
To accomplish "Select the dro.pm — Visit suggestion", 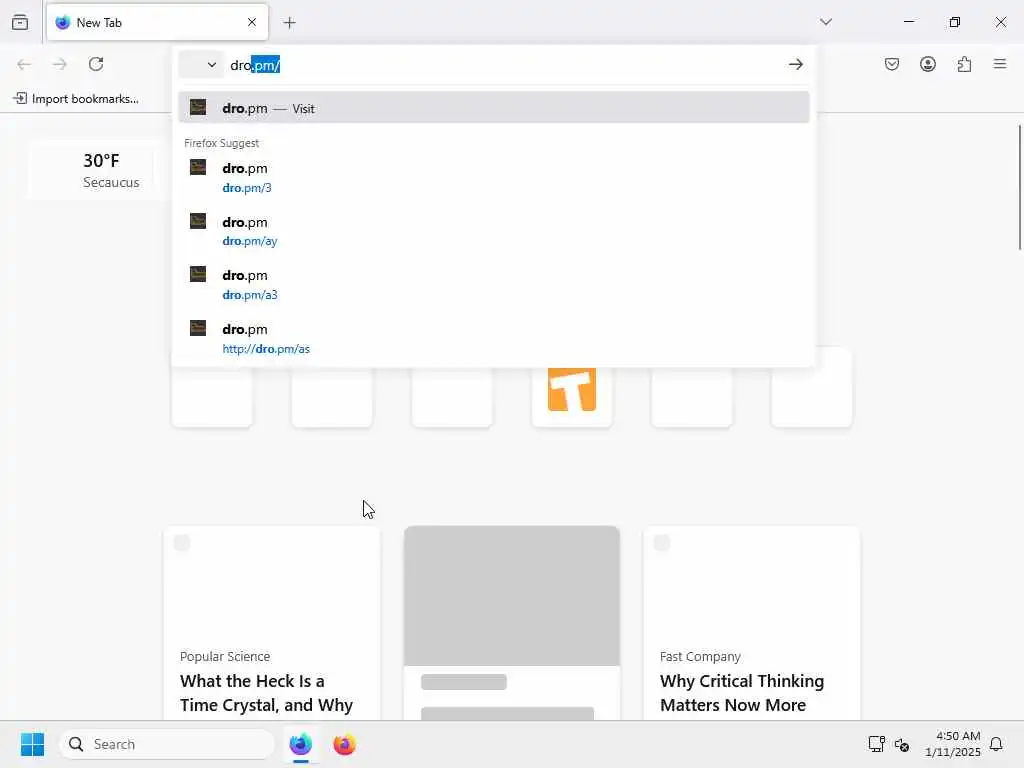I will pyautogui.click(x=494, y=108).
